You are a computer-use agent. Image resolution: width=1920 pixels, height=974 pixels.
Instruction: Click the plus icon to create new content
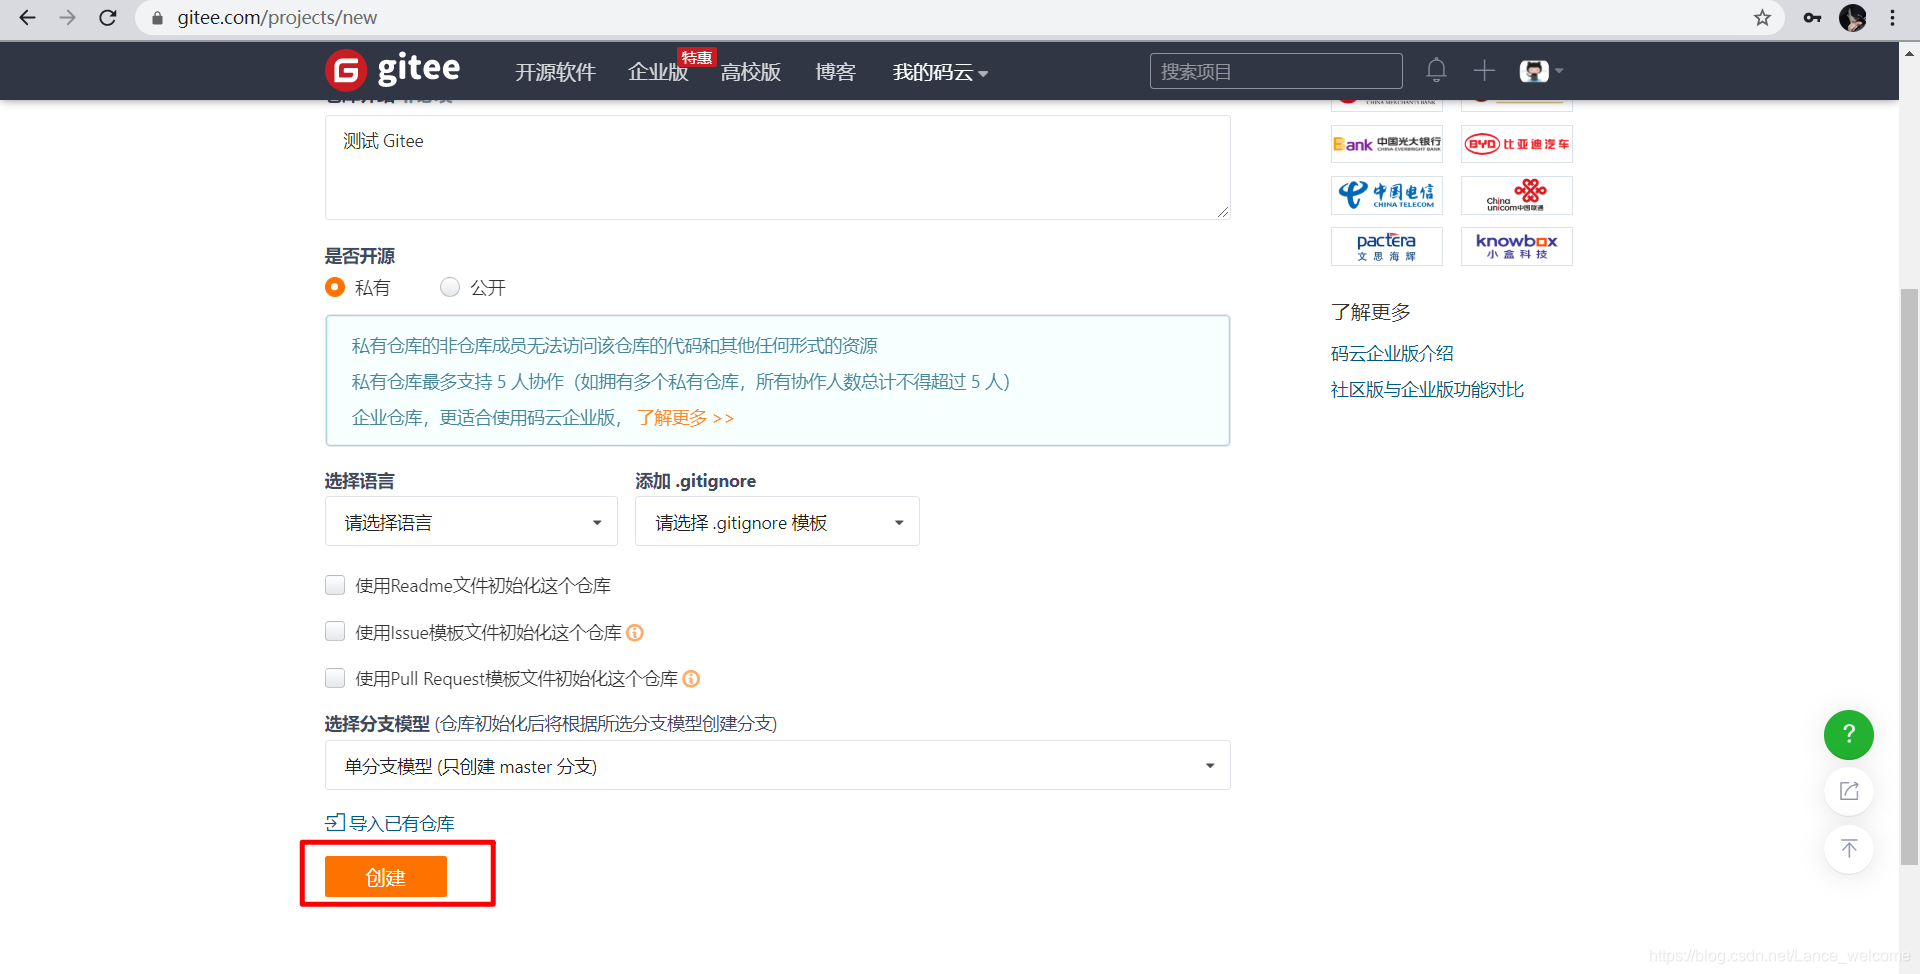[x=1484, y=70]
